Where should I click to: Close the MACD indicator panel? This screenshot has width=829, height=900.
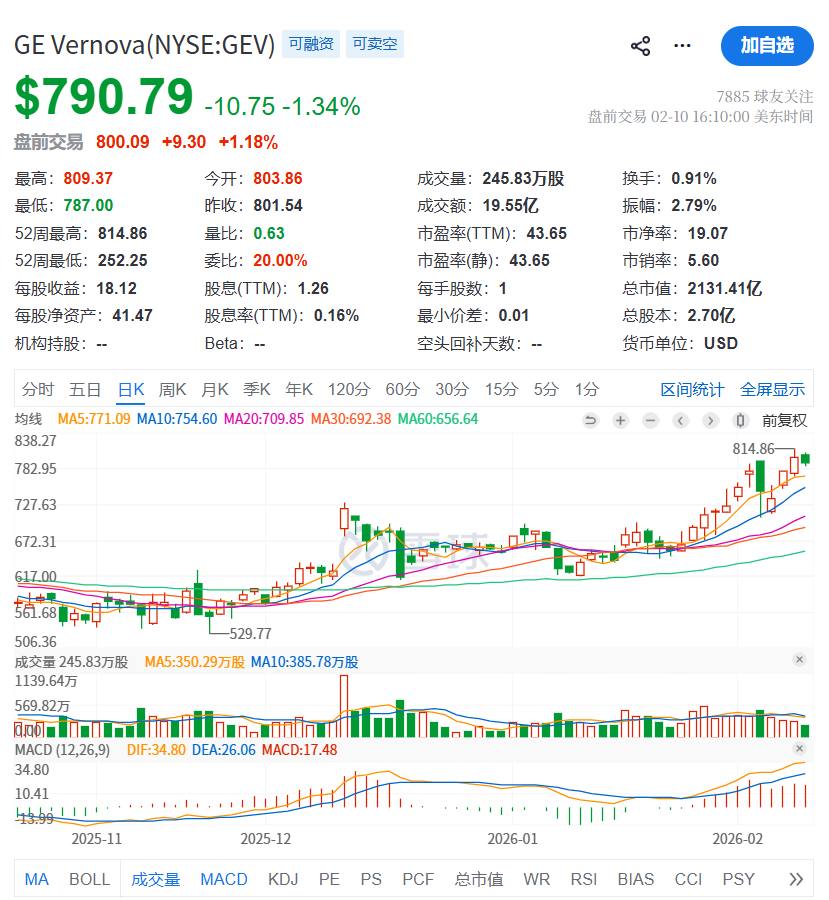[x=799, y=748]
